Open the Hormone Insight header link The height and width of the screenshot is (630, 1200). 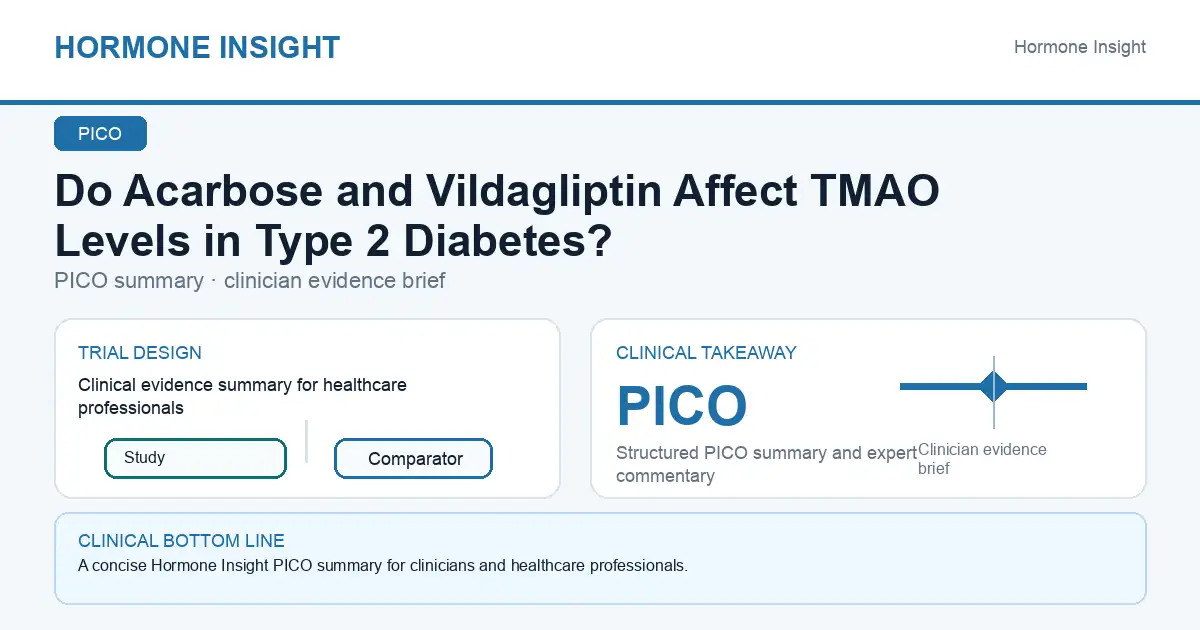1080,47
